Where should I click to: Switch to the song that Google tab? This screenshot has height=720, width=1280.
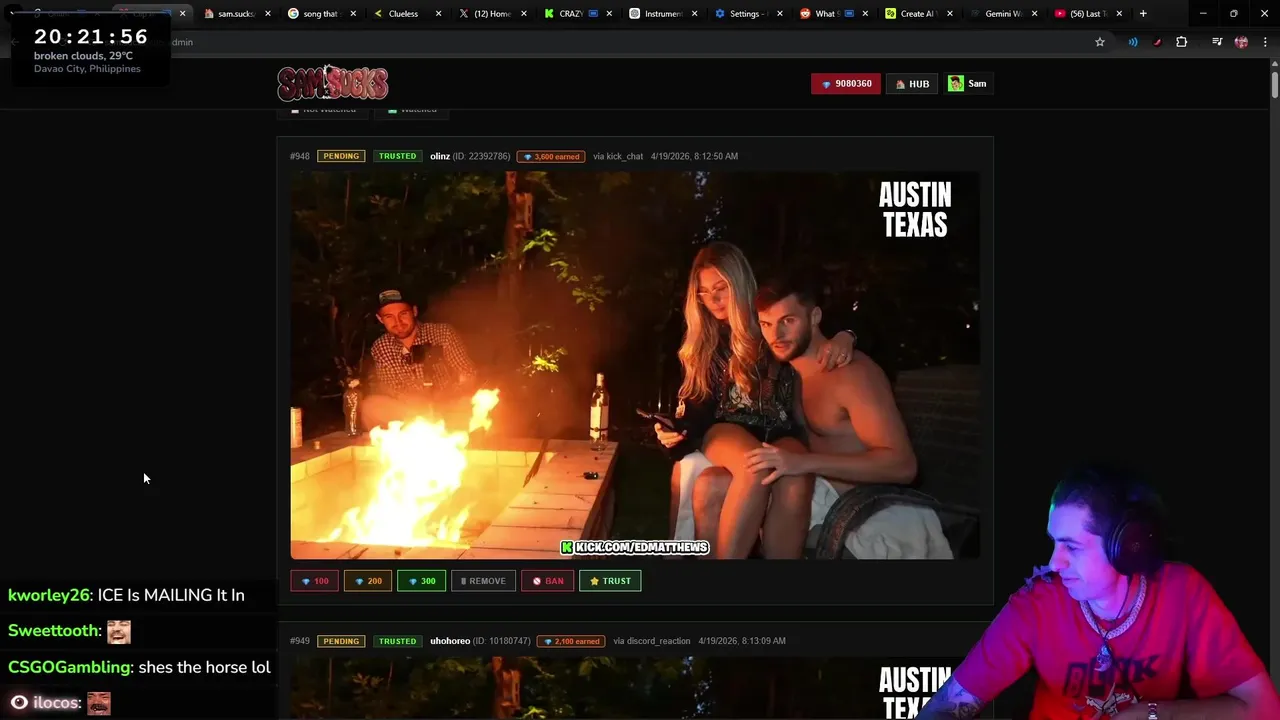(x=321, y=14)
